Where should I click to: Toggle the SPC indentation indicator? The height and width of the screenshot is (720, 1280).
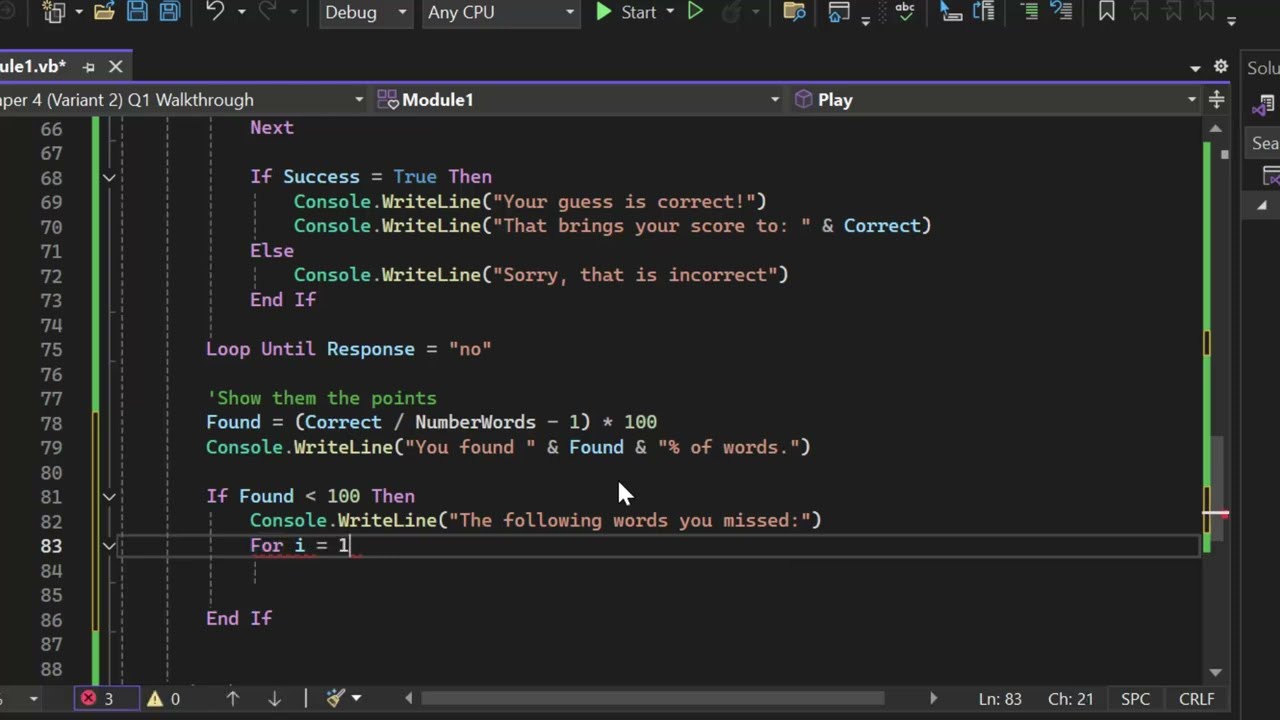click(1135, 699)
